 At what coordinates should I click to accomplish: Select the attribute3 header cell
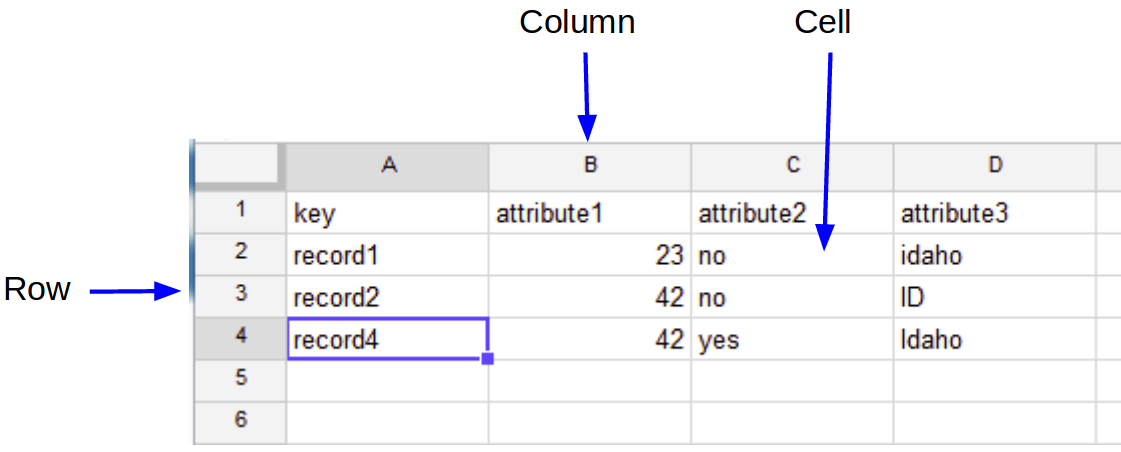[x=994, y=212]
